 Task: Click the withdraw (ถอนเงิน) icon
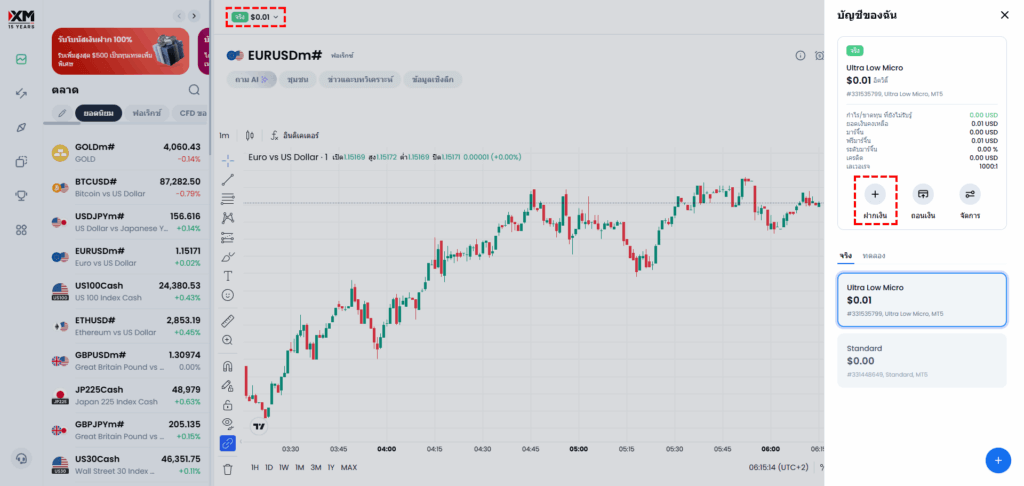[x=922, y=195]
